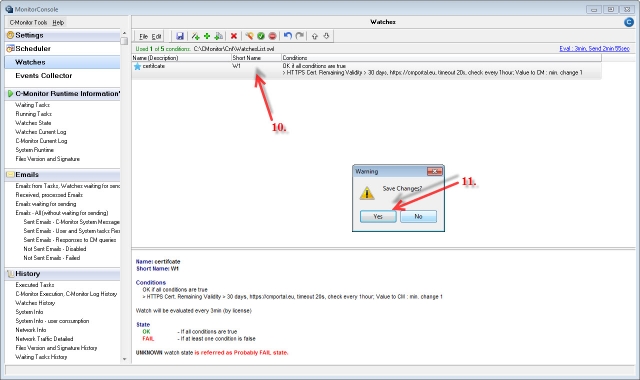Image resolution: width=640 pixels, height=380 pixels.
Task: Sort by Name (Description) column header
Action: 182,58
